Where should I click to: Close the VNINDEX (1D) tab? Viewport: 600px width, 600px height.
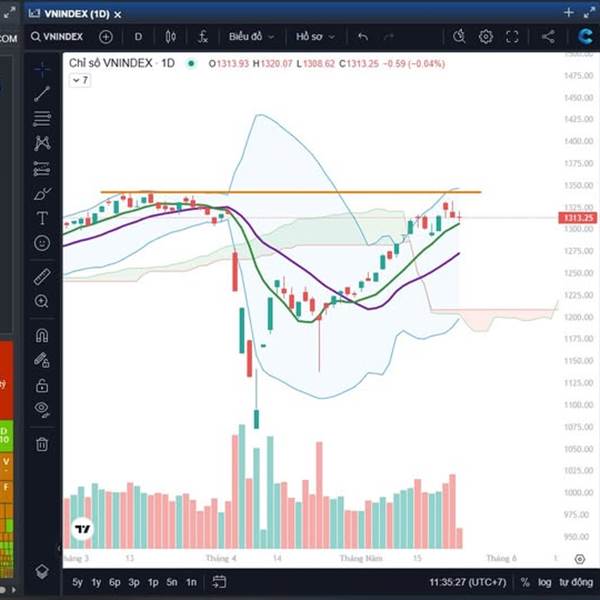pos(118,15)
